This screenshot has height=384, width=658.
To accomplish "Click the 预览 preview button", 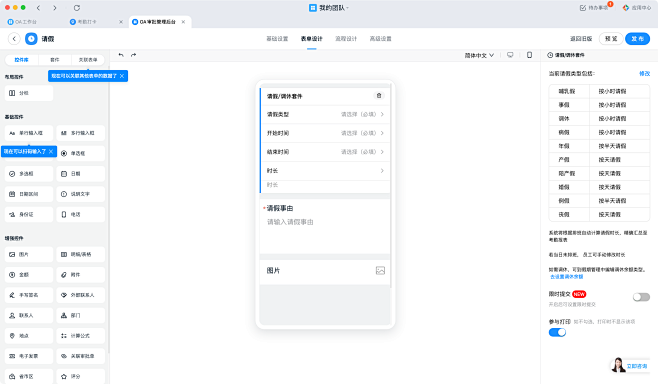I will [611, 39].
